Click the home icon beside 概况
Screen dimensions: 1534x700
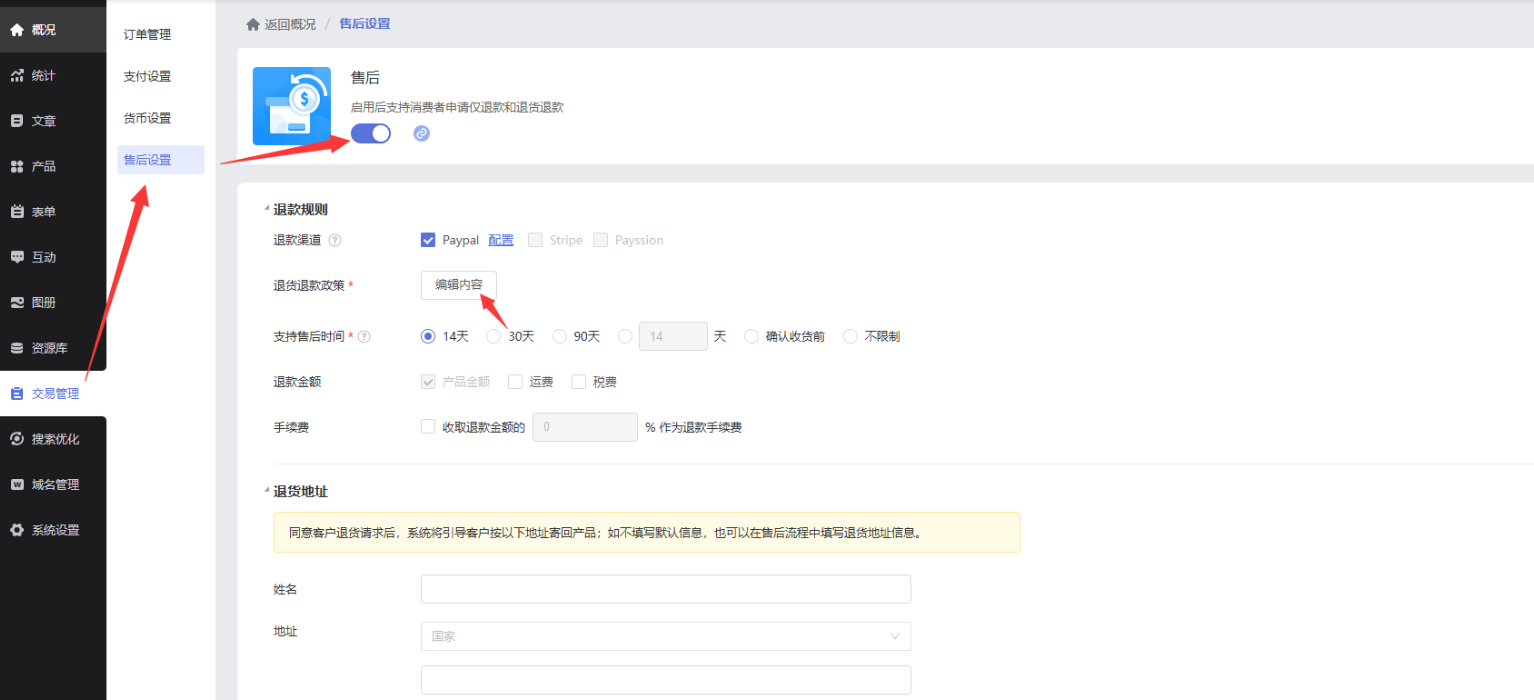click(17, 30)
